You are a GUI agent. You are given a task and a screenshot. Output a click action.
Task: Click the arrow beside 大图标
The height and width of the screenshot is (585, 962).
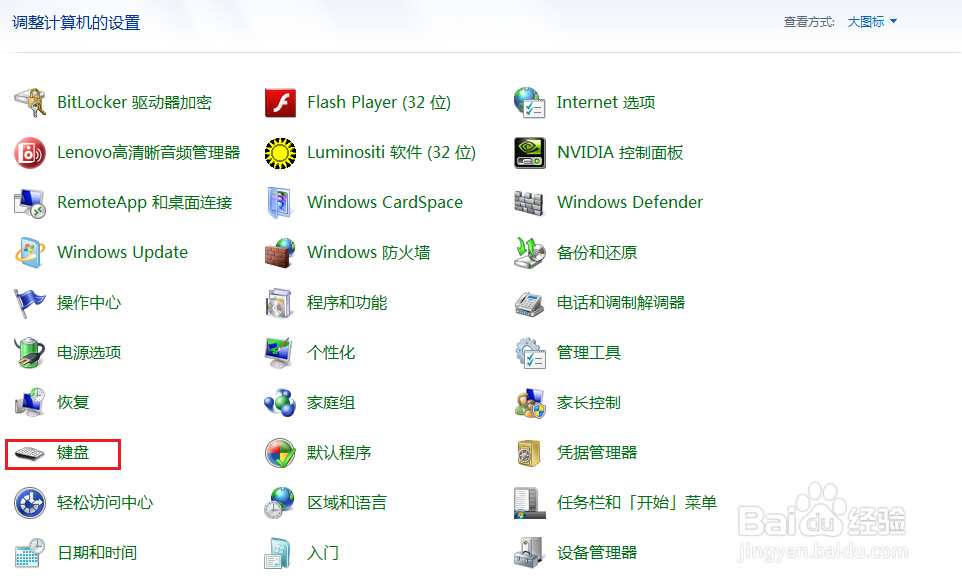tap(893, 21)
